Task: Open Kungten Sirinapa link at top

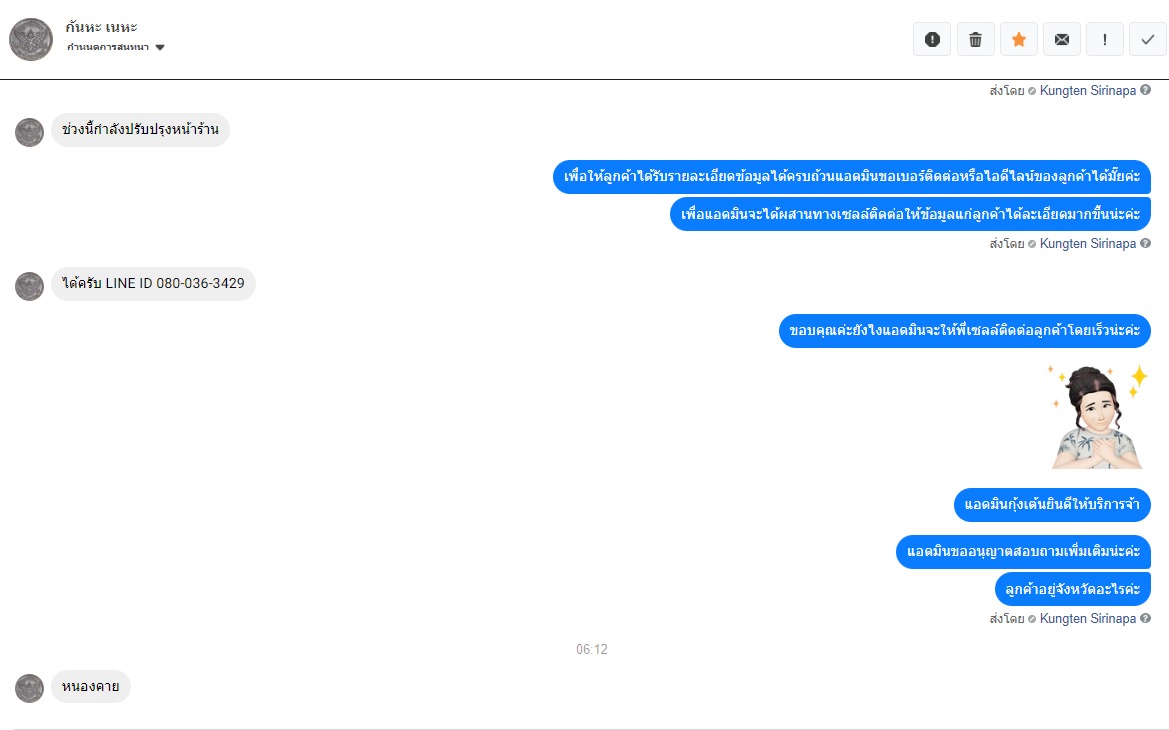Action: pyautogui.click(x=1088, y=90)
